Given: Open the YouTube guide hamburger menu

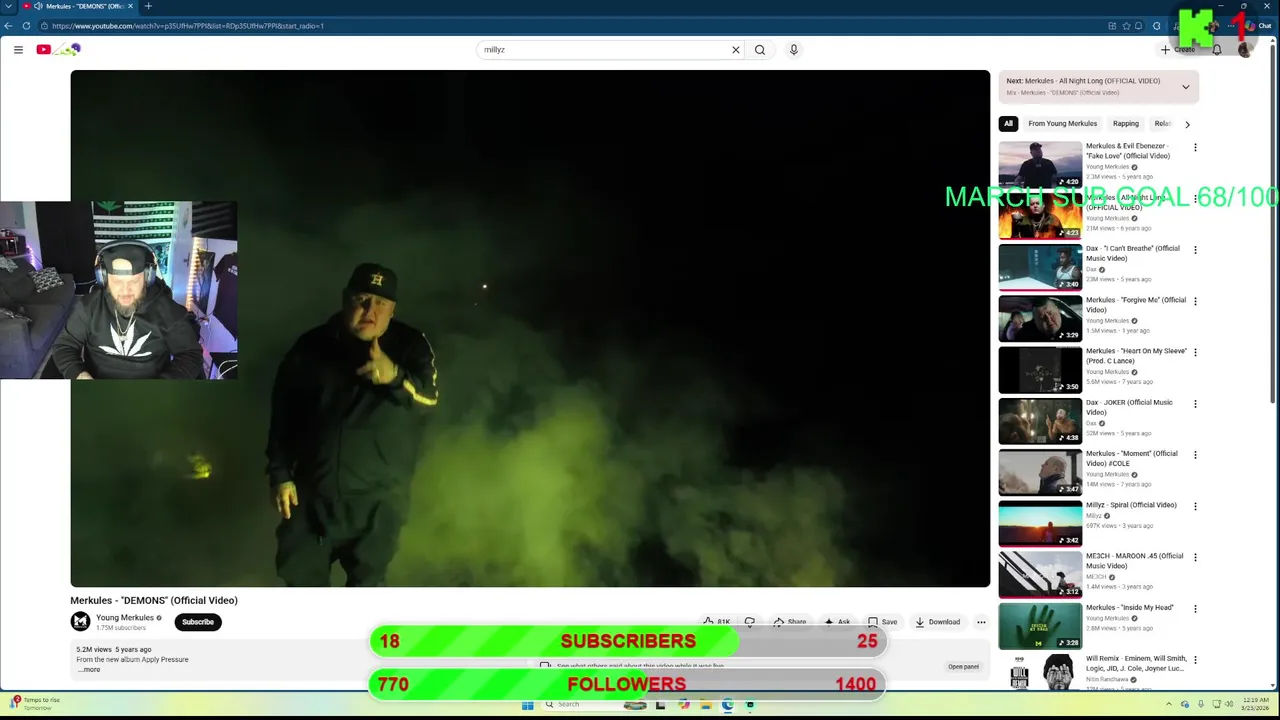Looking at the screenshot, I should pyautogui.click(x=18, y=49).
